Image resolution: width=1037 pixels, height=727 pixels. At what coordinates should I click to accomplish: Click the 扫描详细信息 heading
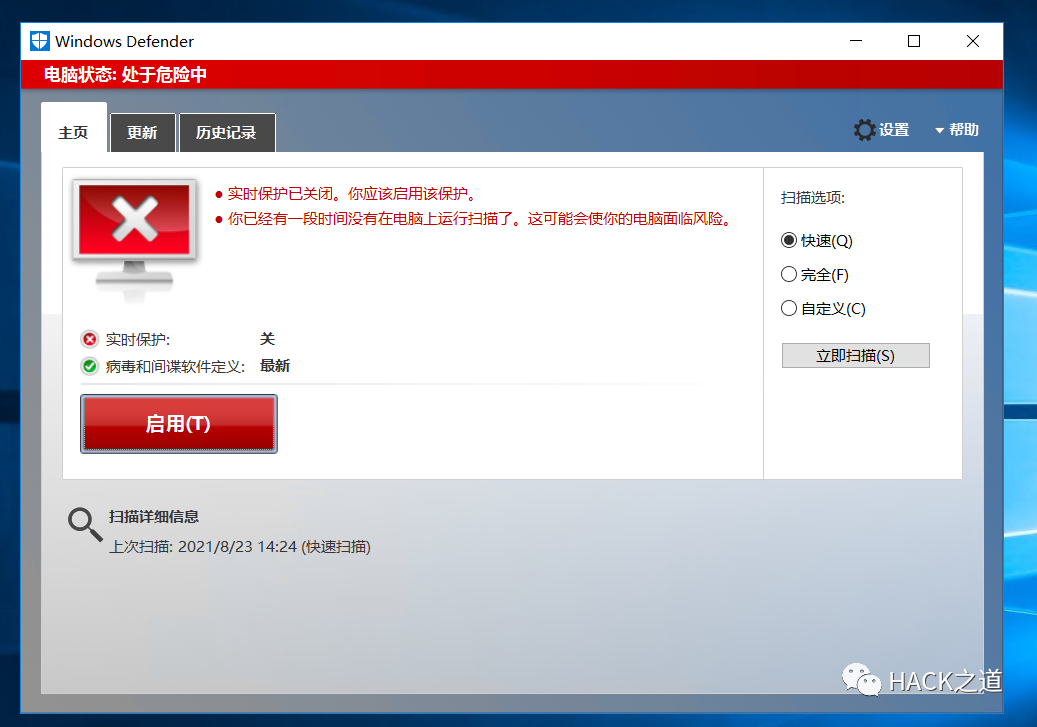153,517
